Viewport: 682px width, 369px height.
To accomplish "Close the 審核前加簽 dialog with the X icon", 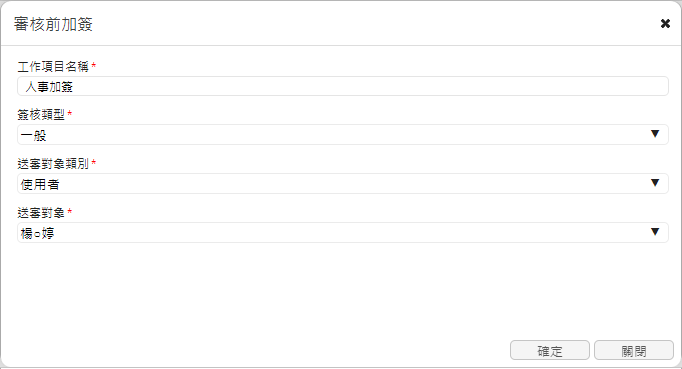I will tap(665, 23).
